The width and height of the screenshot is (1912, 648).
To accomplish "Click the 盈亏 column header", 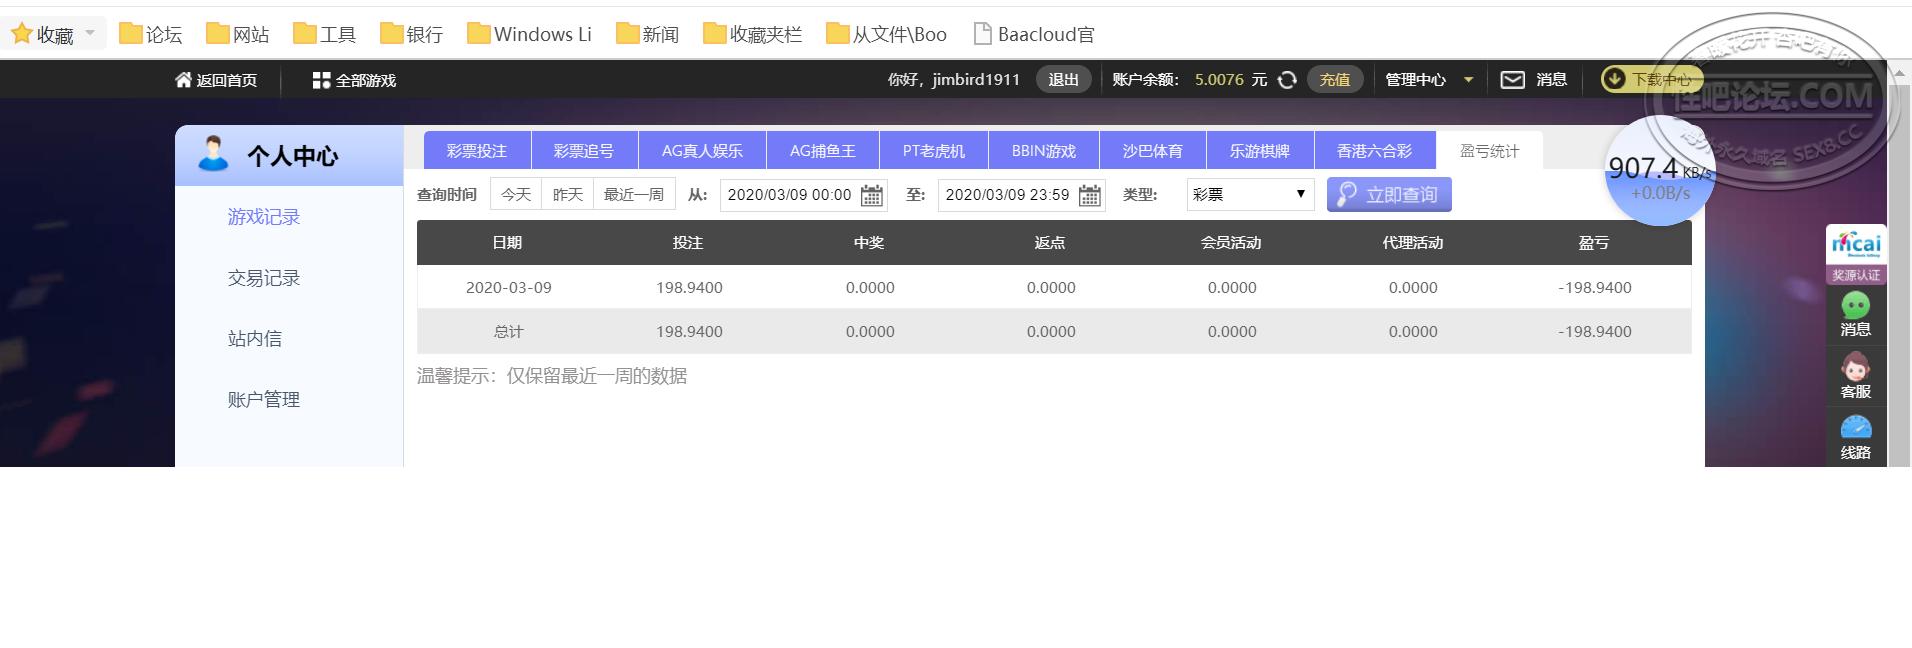I will click(1594, 243).
